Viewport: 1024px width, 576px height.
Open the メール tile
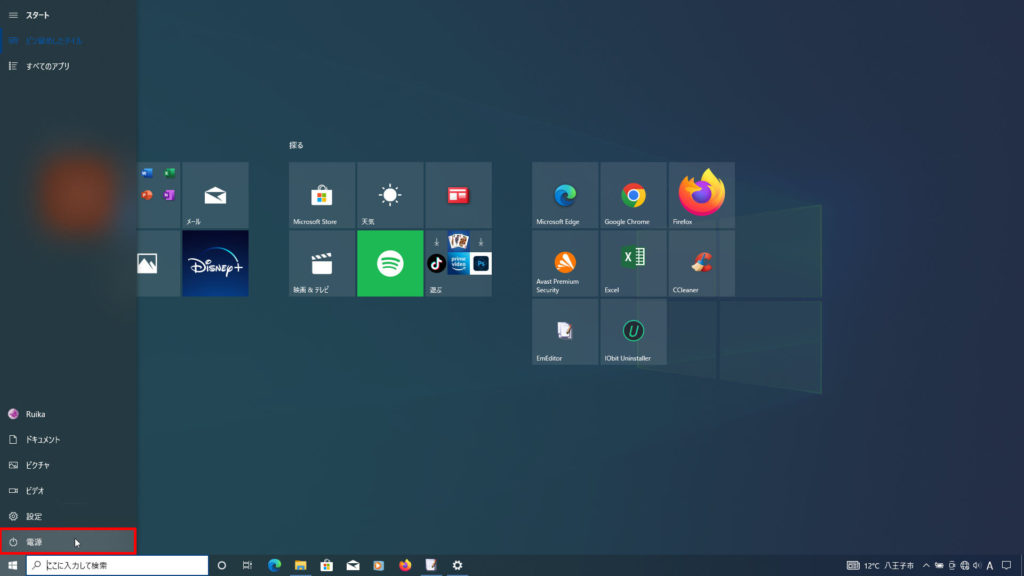pyautogui.click(x=215, y=195)
